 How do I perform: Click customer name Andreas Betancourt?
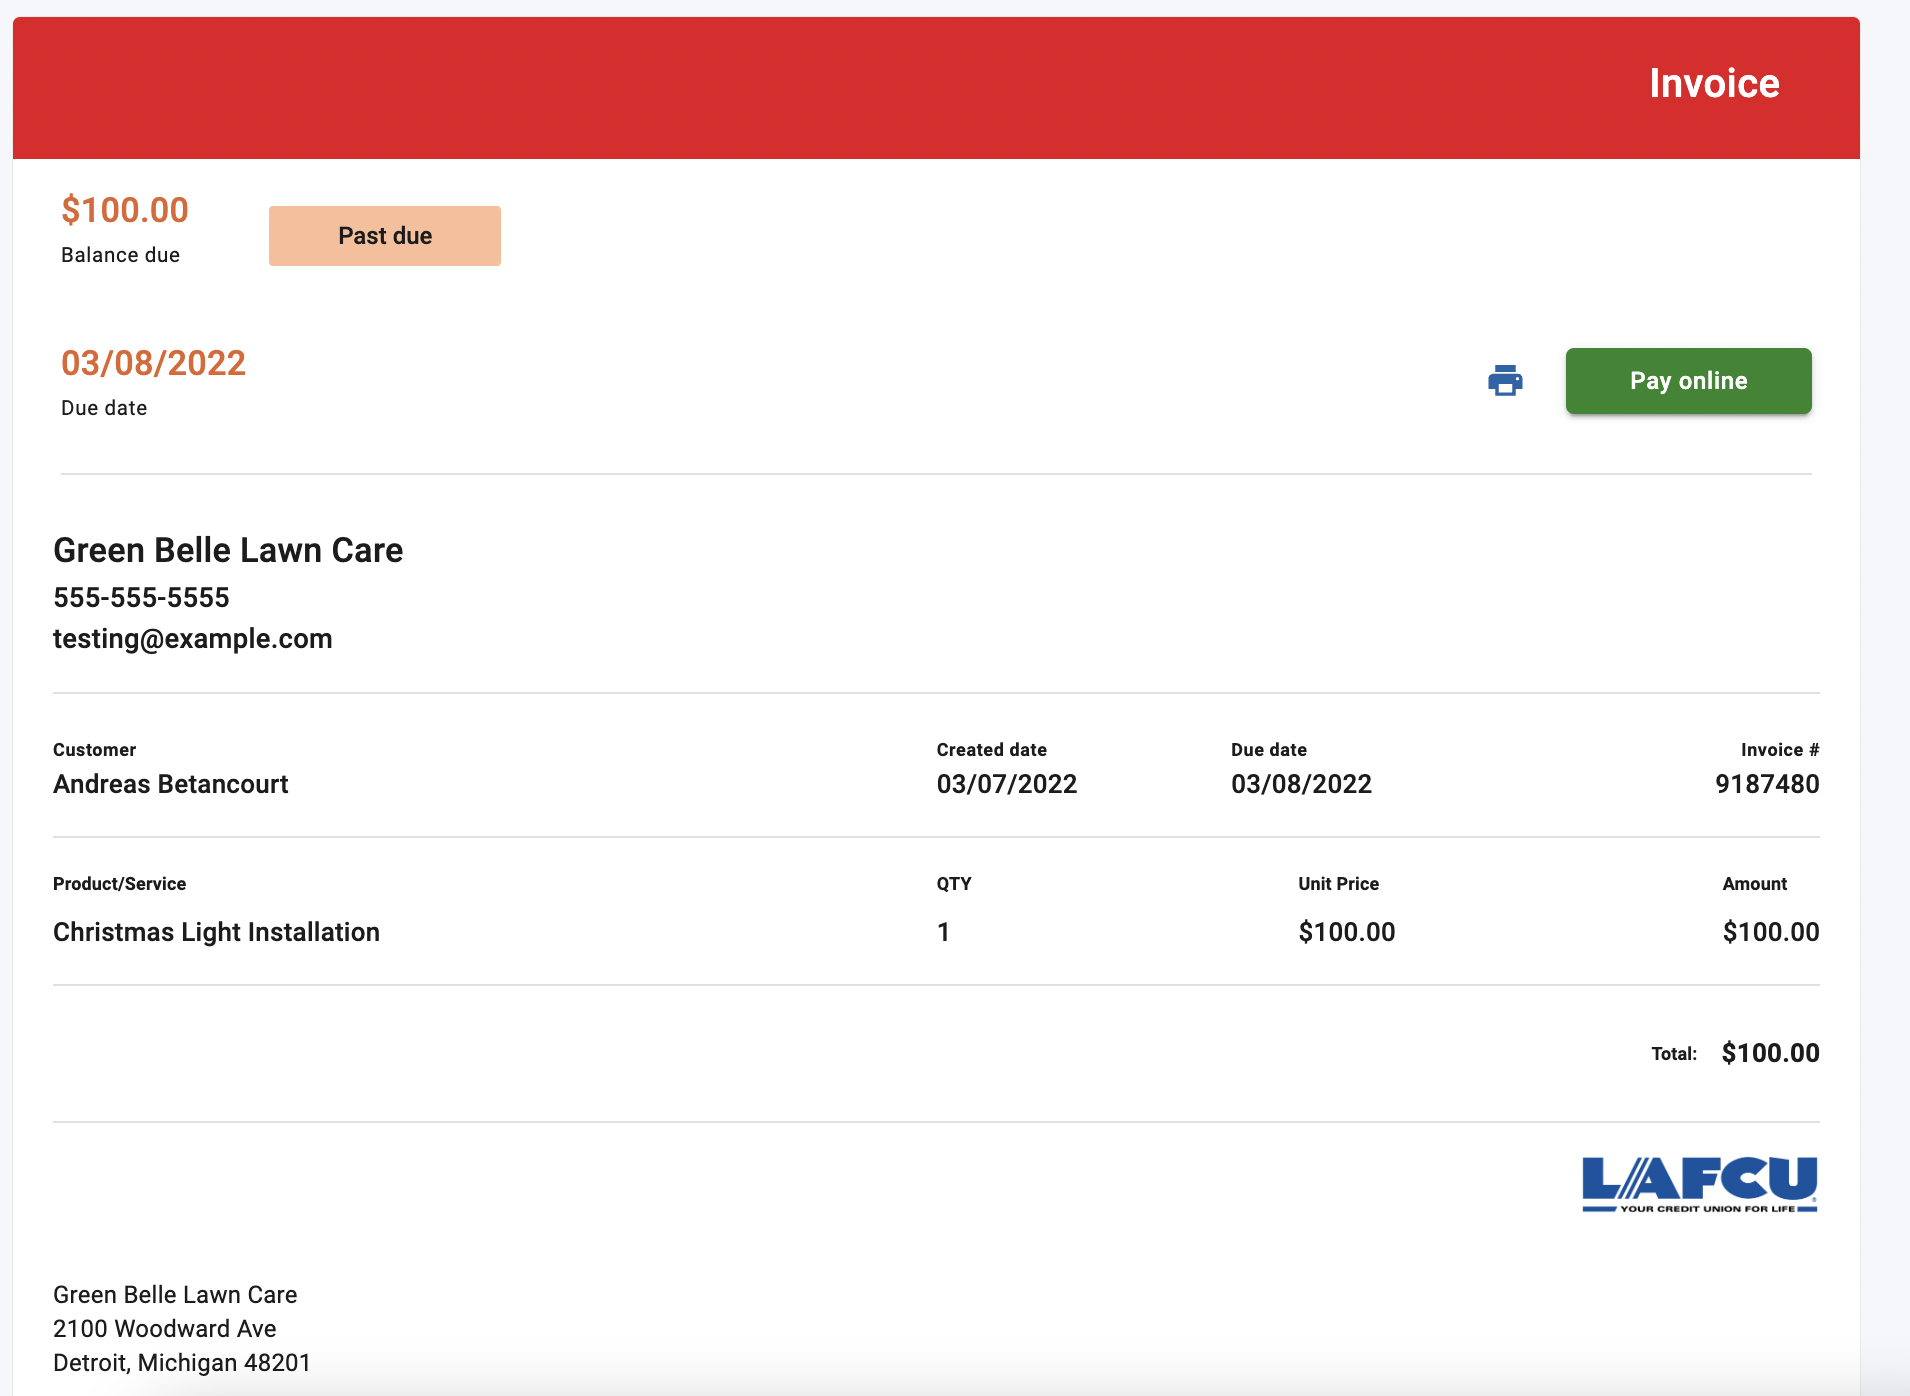(170, 784)
